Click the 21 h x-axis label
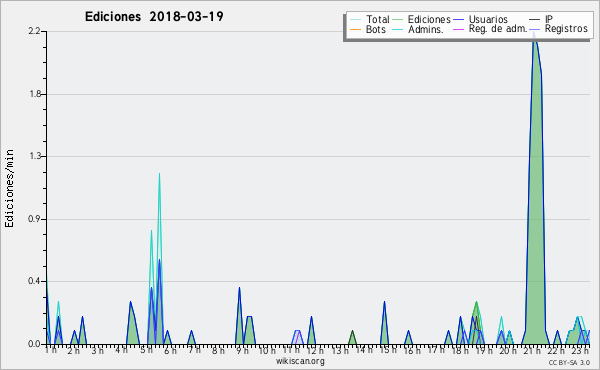The height and width of the screenshot is (370, 600). (x=533, y=350)
